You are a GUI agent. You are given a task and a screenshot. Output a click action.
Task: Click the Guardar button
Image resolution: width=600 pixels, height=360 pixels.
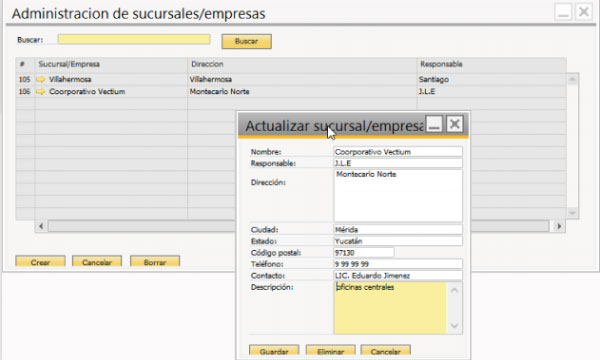pos(274,351)
